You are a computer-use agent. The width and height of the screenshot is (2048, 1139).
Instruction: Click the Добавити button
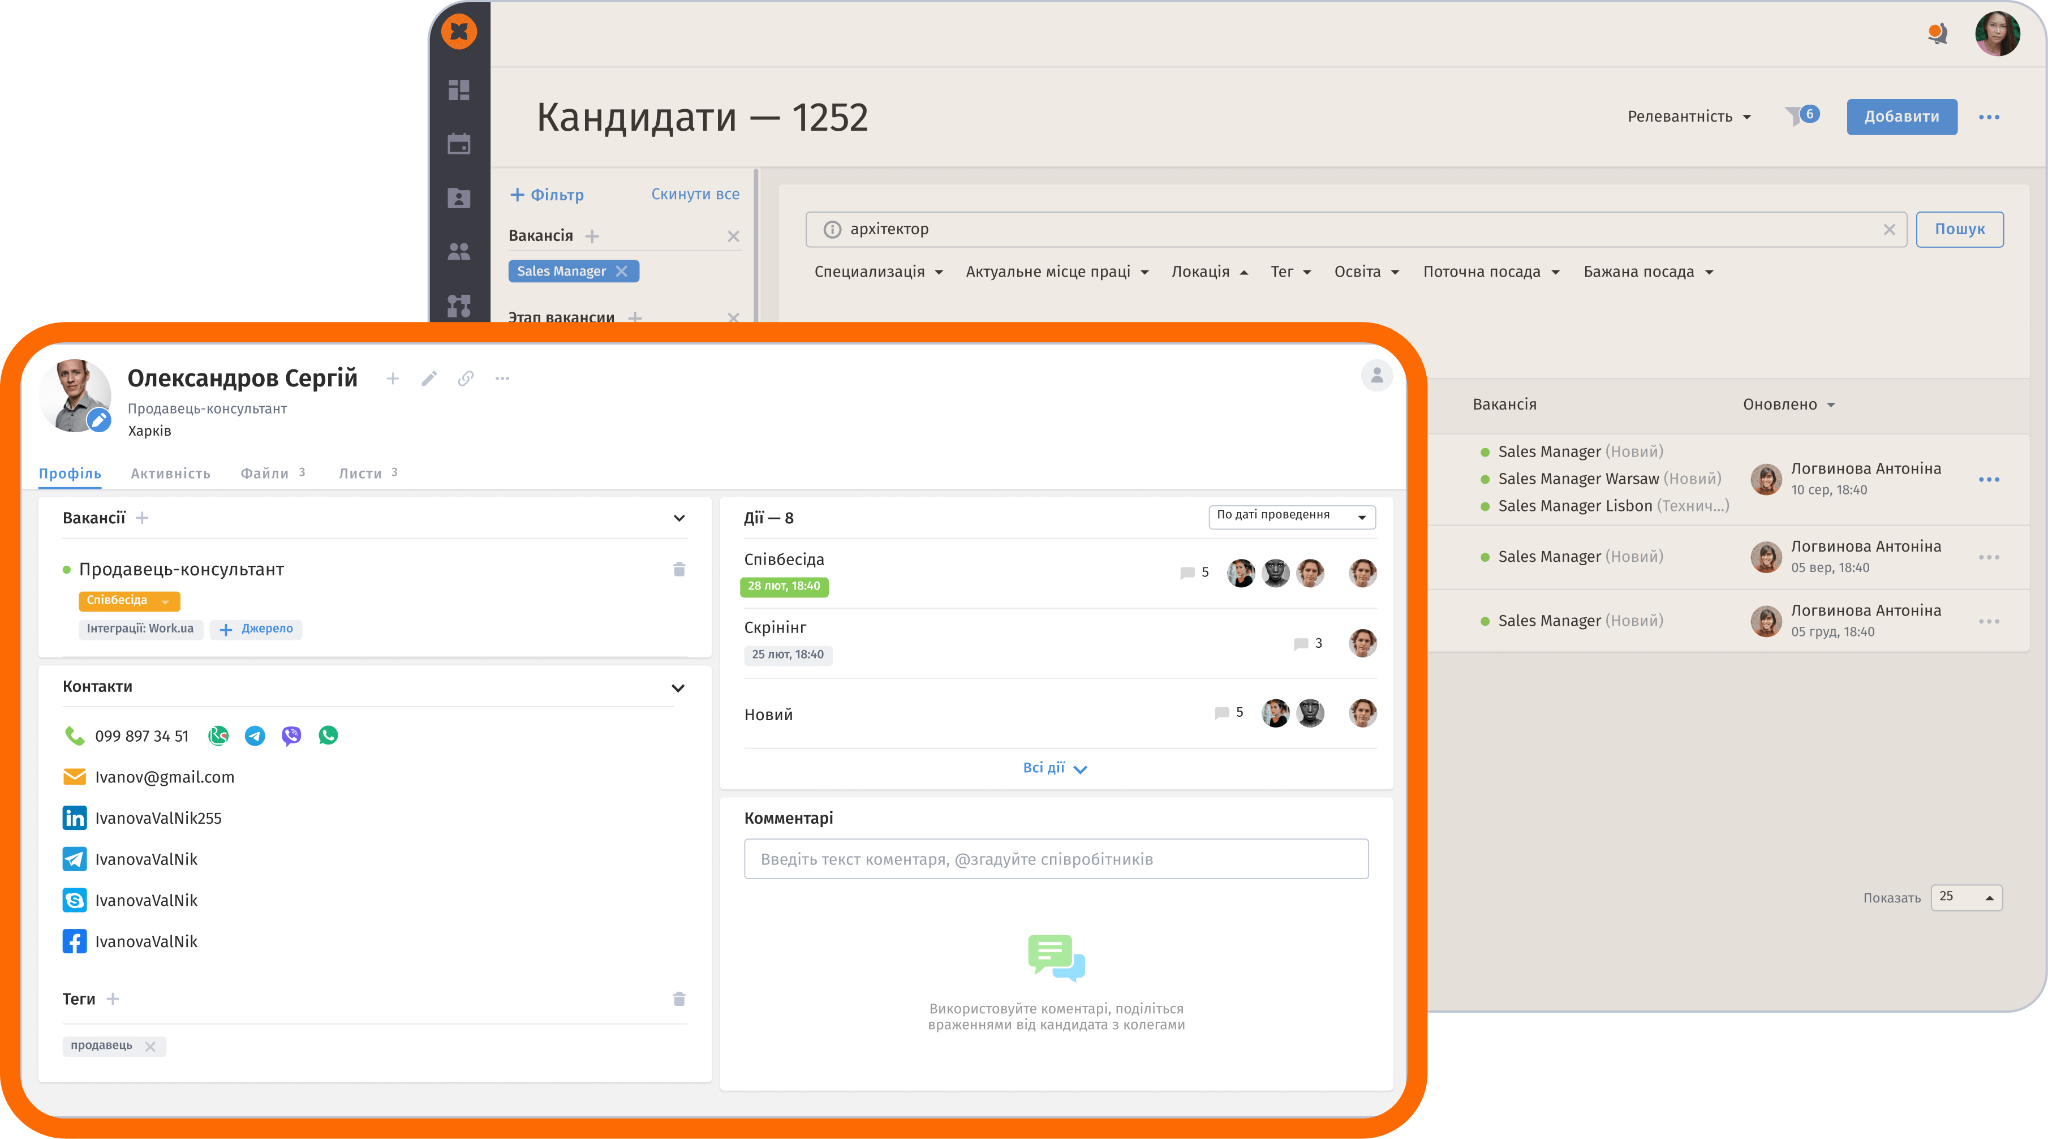click(x=1901, y=116)
